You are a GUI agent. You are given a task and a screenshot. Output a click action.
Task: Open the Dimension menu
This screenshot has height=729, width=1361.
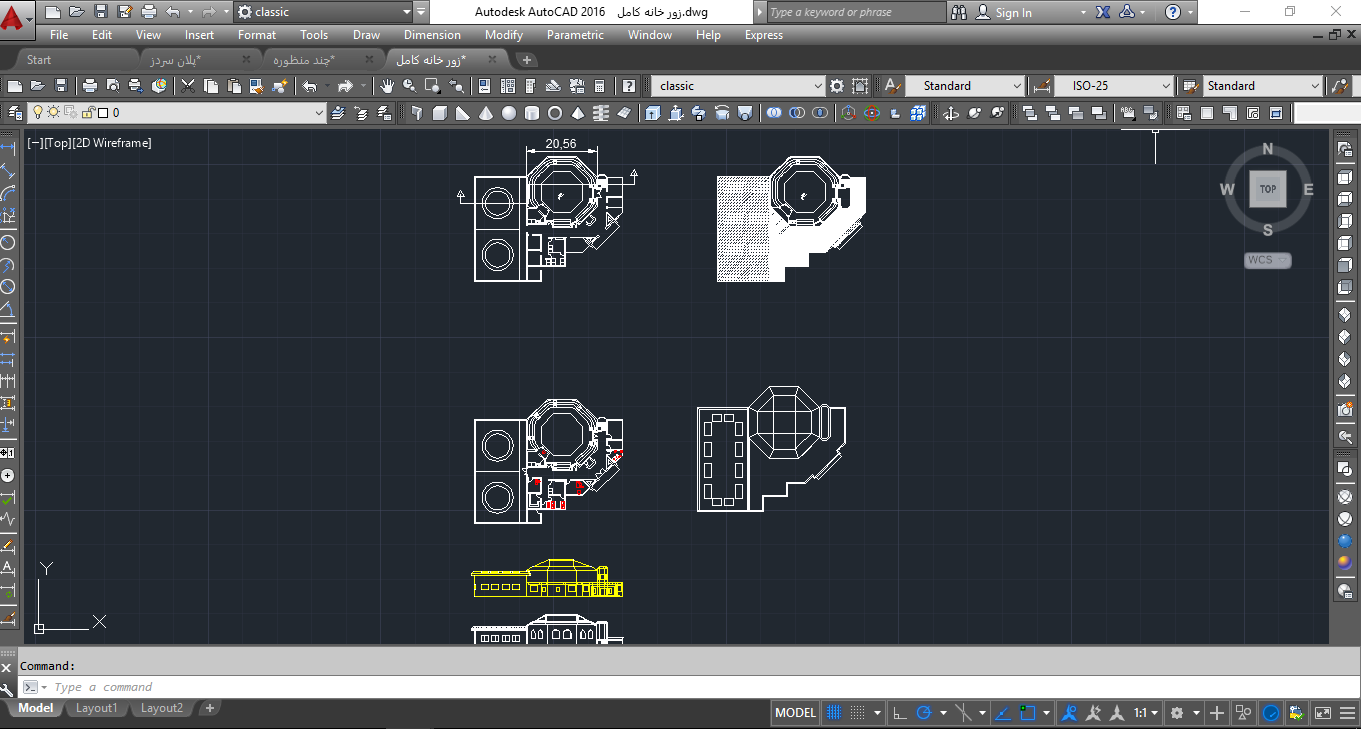click(432, 35)
